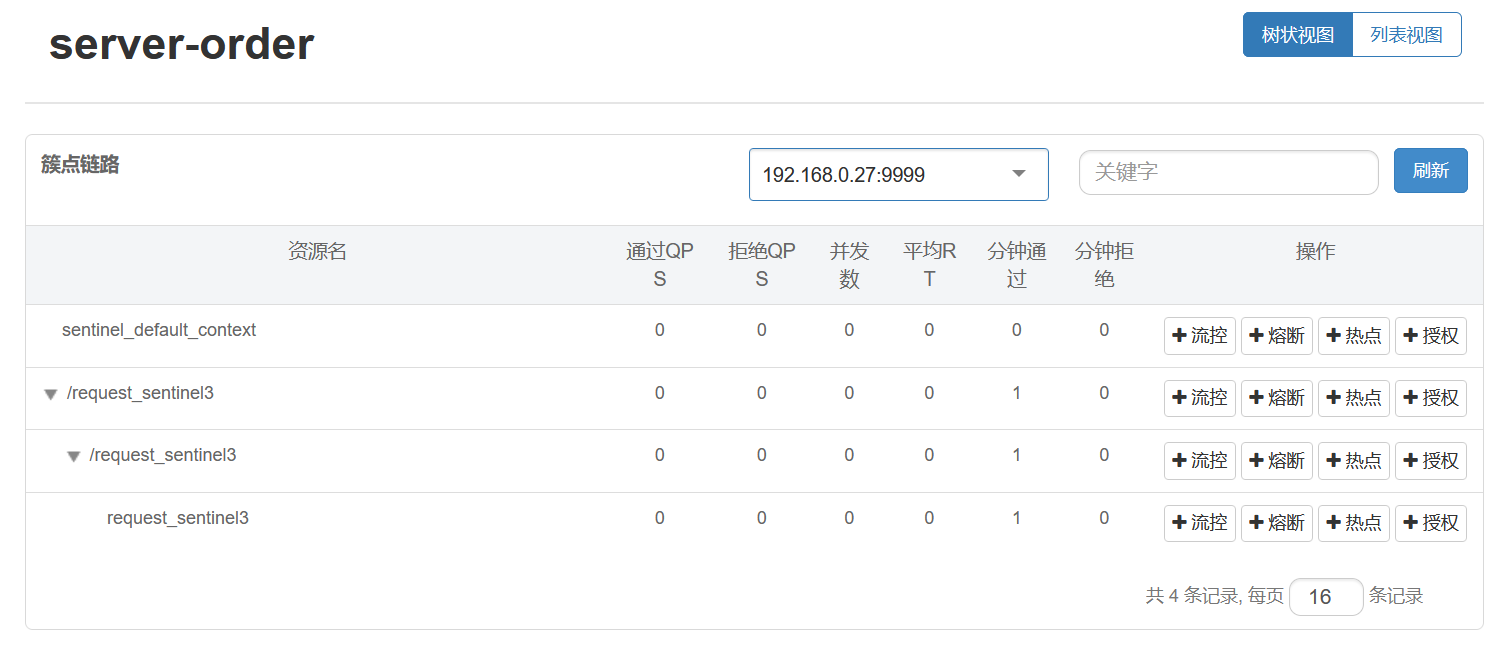Click 热点 for the bottom request_sentinel3 row

[1353, 523]
